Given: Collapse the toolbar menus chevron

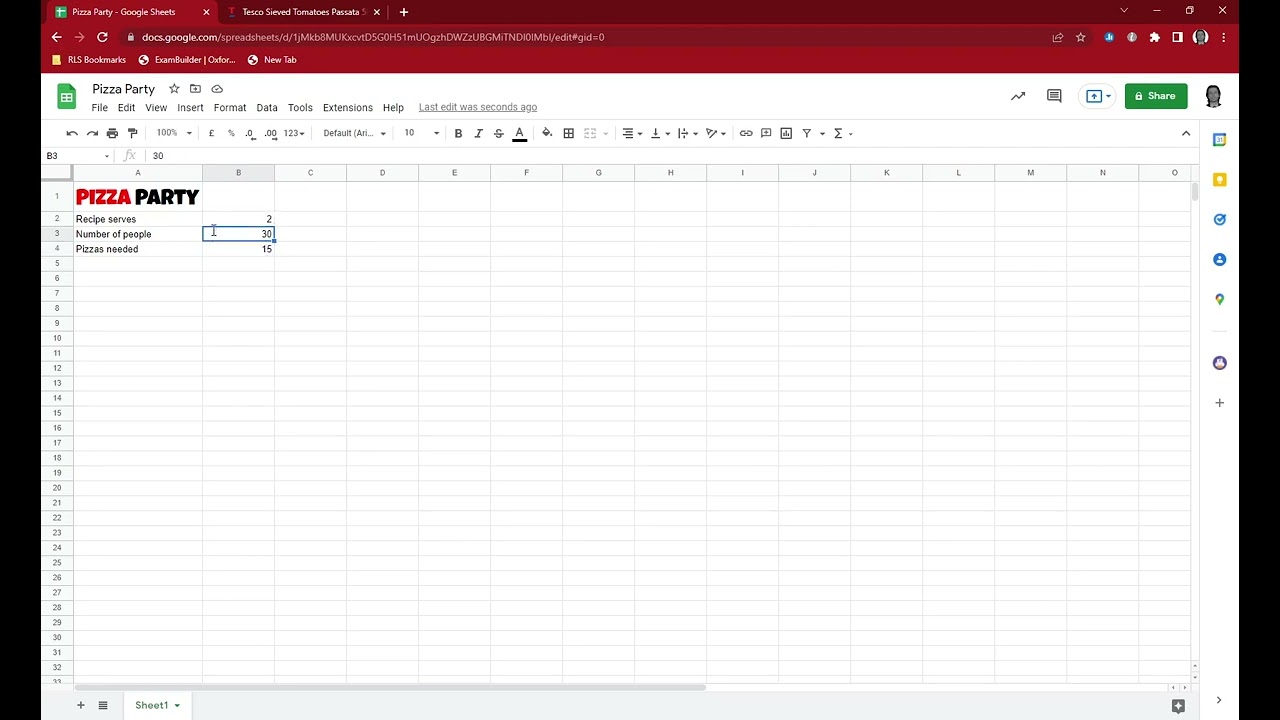Looking at the screenshot, I should point(1186,133).
